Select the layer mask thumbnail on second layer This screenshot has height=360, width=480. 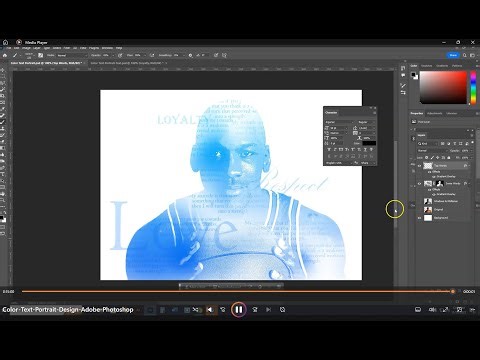[440, 184]
